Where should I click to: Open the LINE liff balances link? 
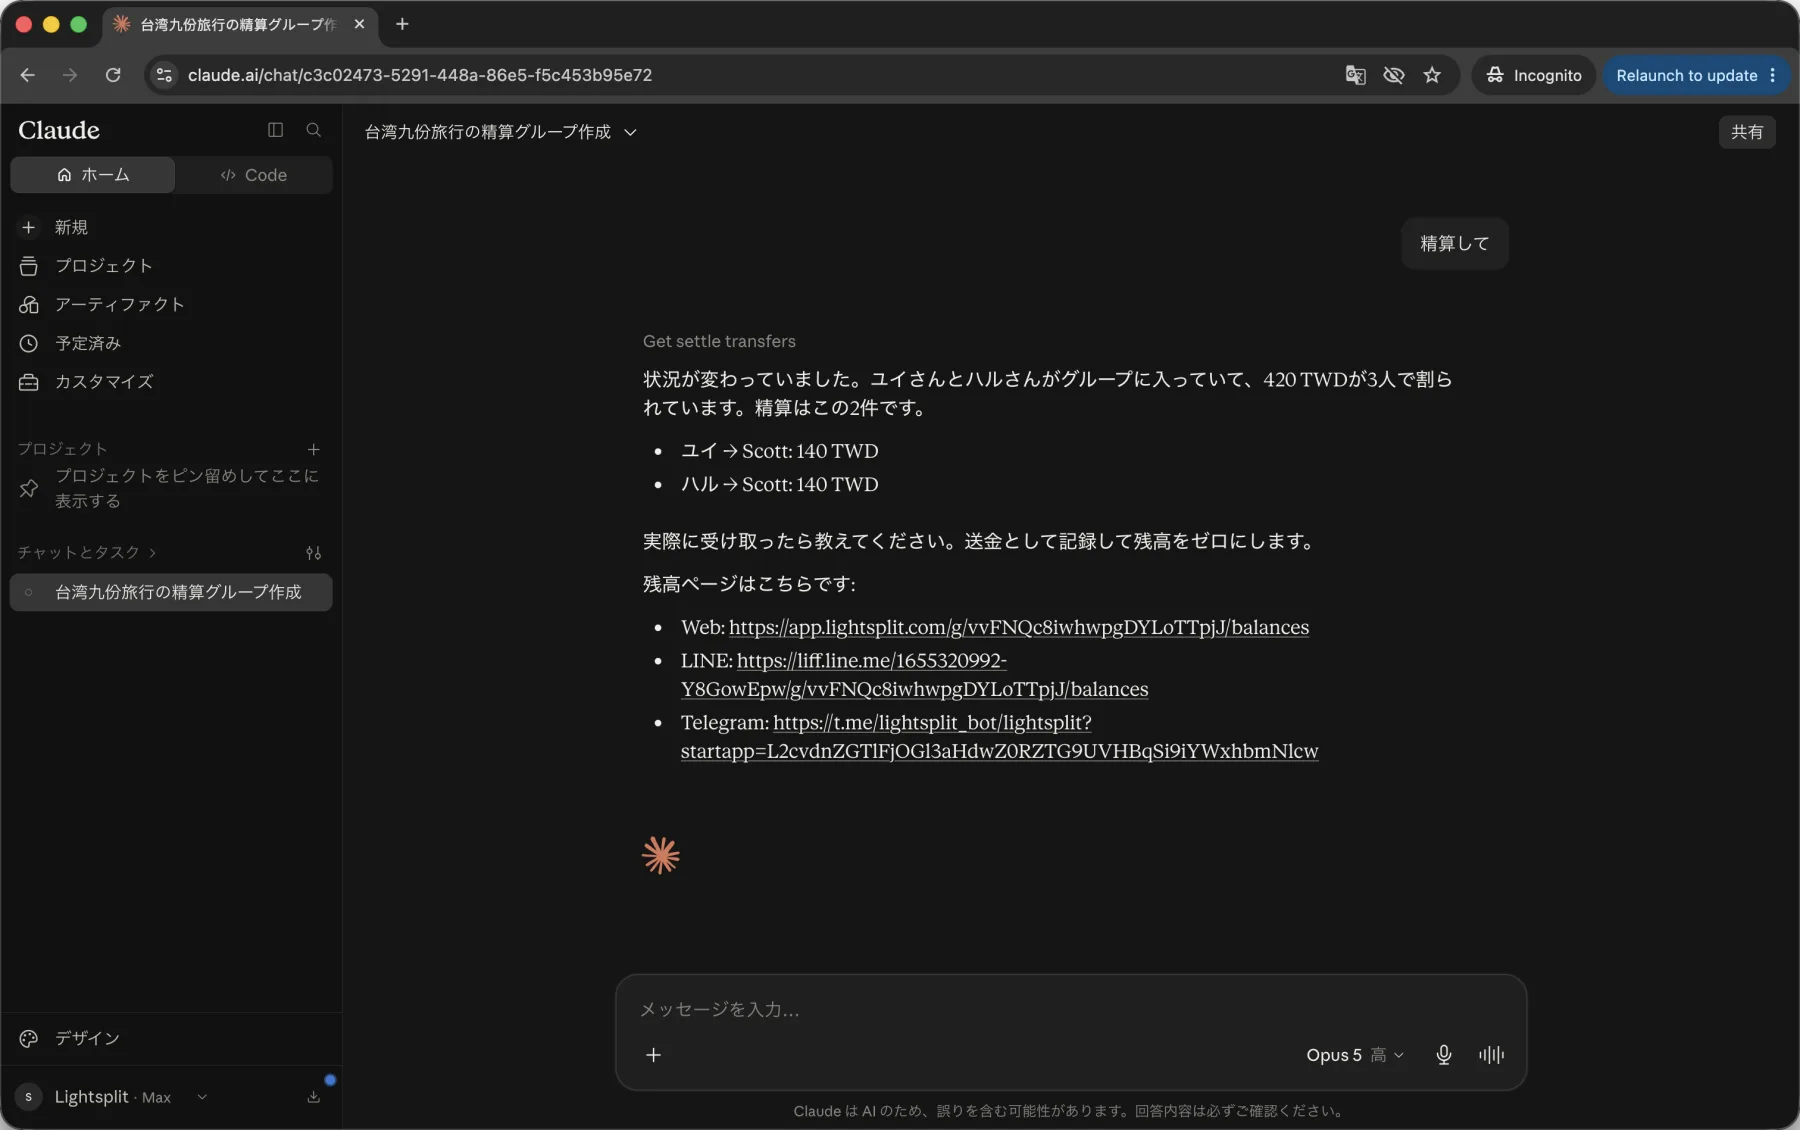click(x=914, y=675)
